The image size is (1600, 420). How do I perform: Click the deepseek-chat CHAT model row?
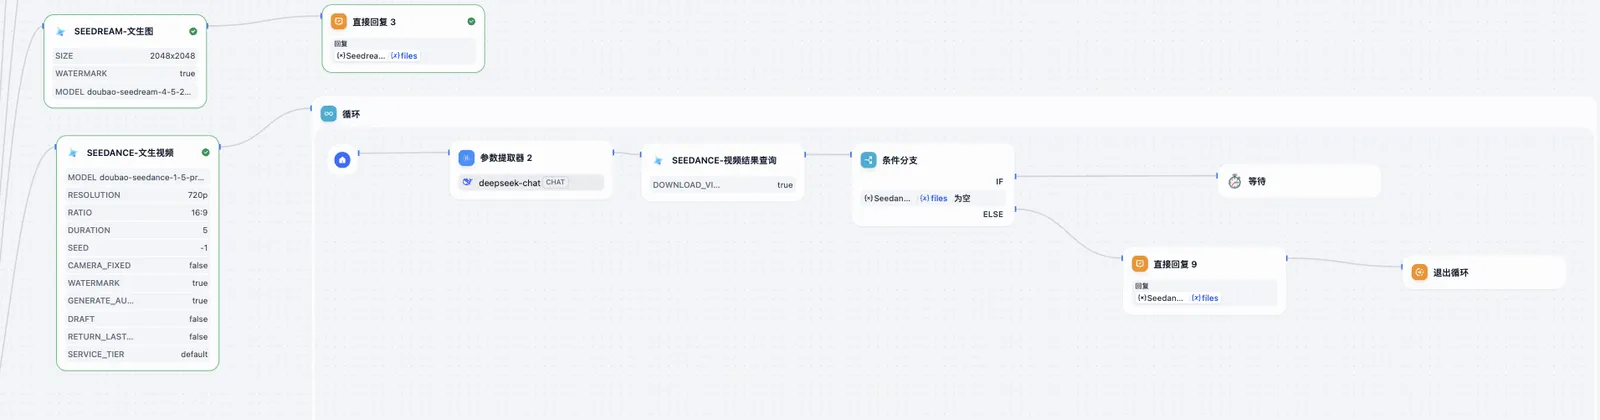coord(531,183)
